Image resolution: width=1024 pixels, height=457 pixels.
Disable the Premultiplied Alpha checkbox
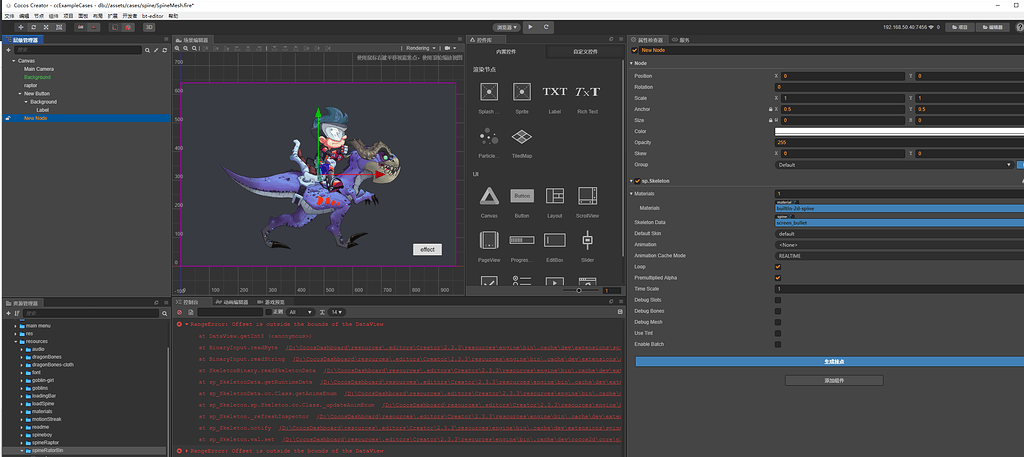pos(778,278)
